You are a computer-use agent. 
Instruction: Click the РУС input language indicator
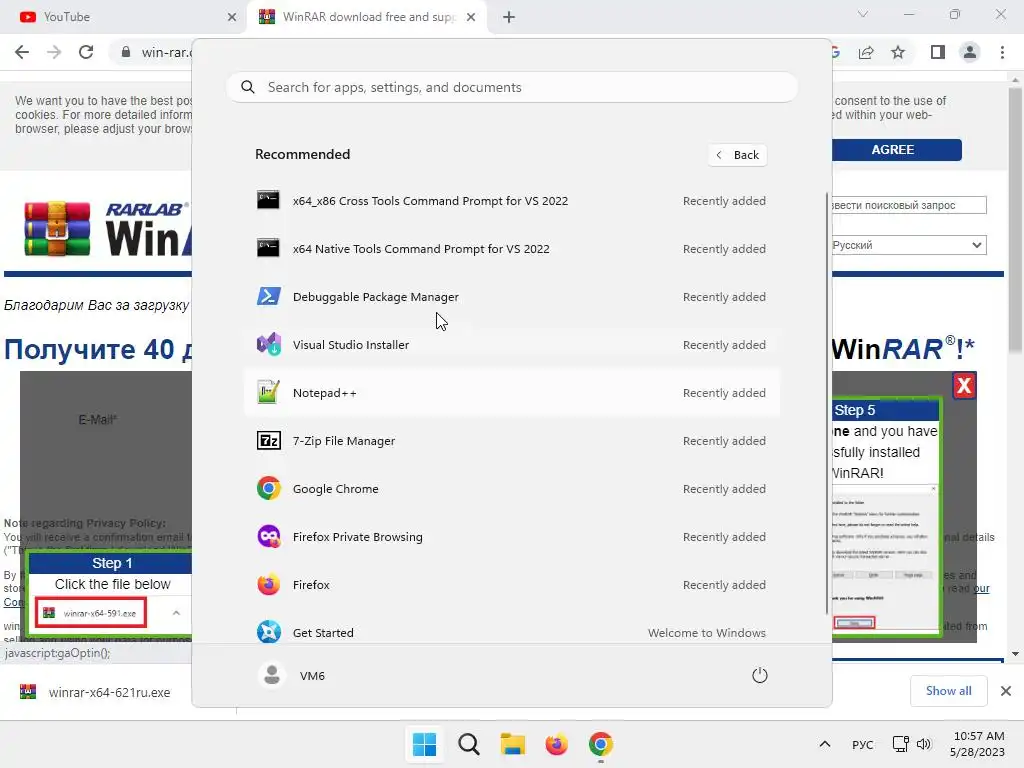863,744
